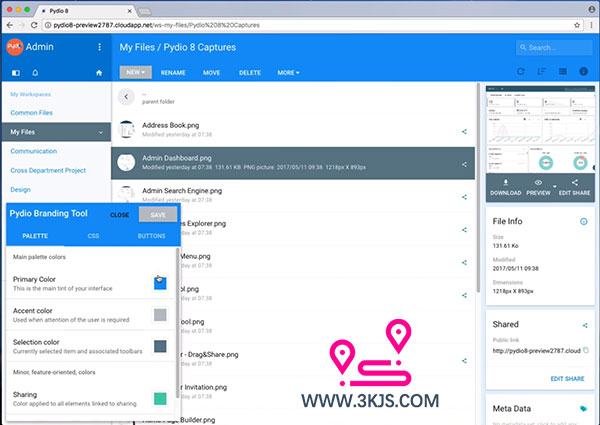Go to parent folder back arrow
This screenshot has height=425, width=600.
(126, 97)
